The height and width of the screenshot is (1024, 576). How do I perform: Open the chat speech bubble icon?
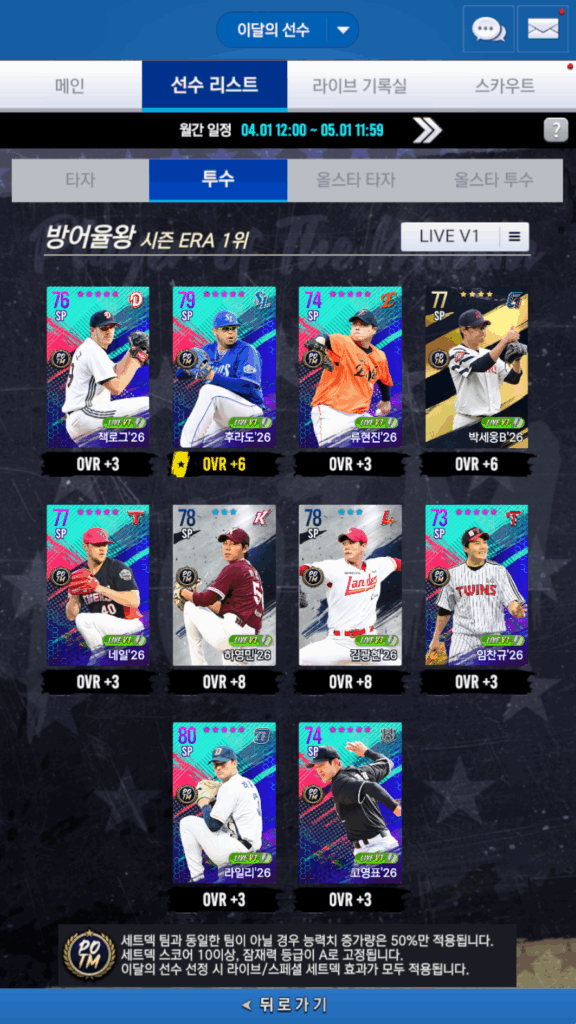(488, 29)
